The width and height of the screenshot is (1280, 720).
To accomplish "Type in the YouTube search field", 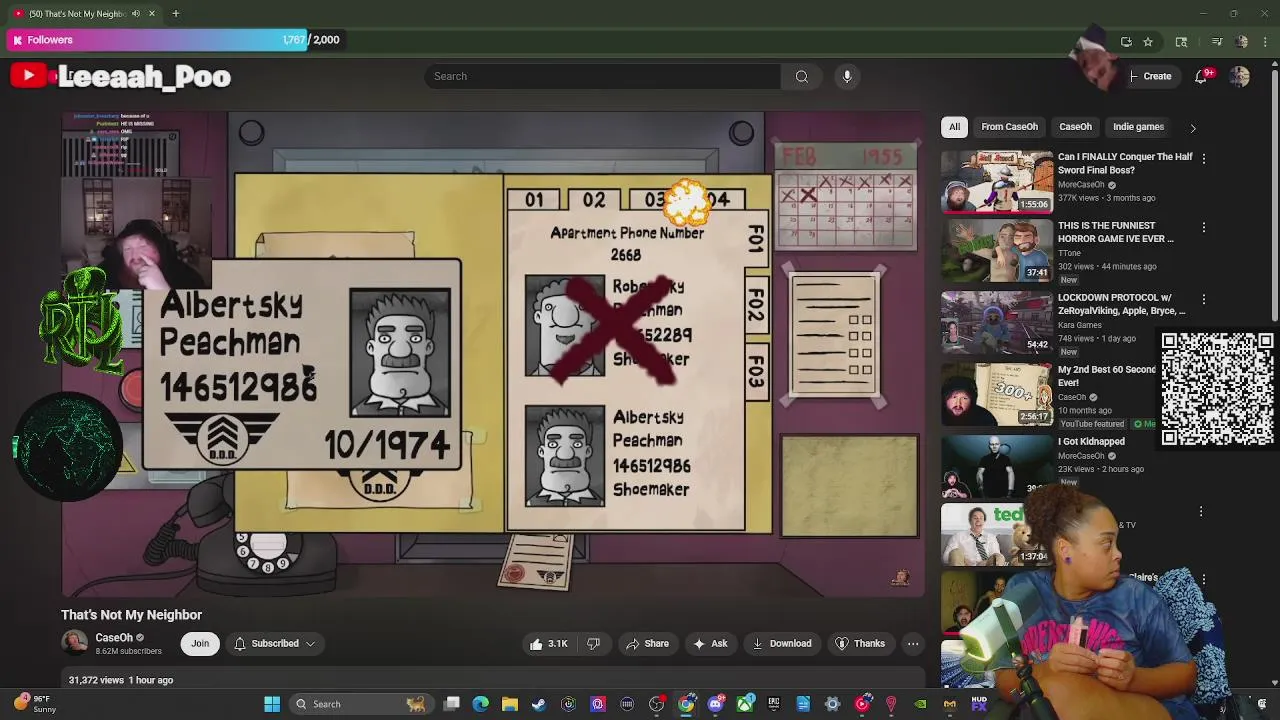I will click(602, 76).
